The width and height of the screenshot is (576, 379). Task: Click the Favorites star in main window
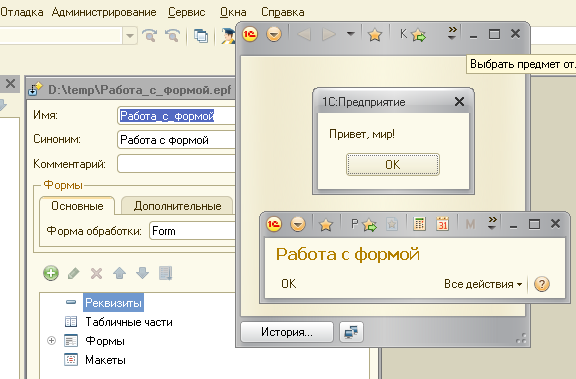(x=375, y=35)
